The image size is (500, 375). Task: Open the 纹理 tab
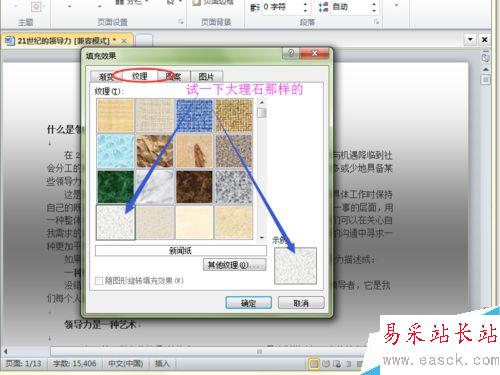point(140,76)
